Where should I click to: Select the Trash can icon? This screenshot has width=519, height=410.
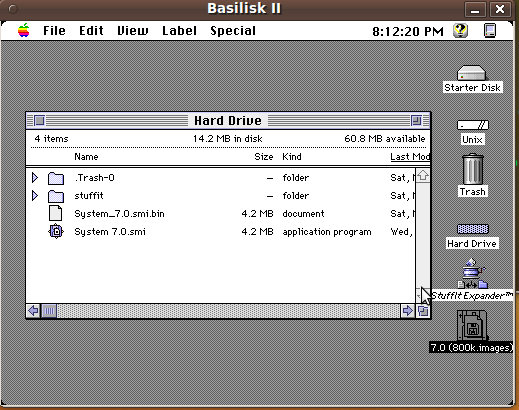pos(473,169)
